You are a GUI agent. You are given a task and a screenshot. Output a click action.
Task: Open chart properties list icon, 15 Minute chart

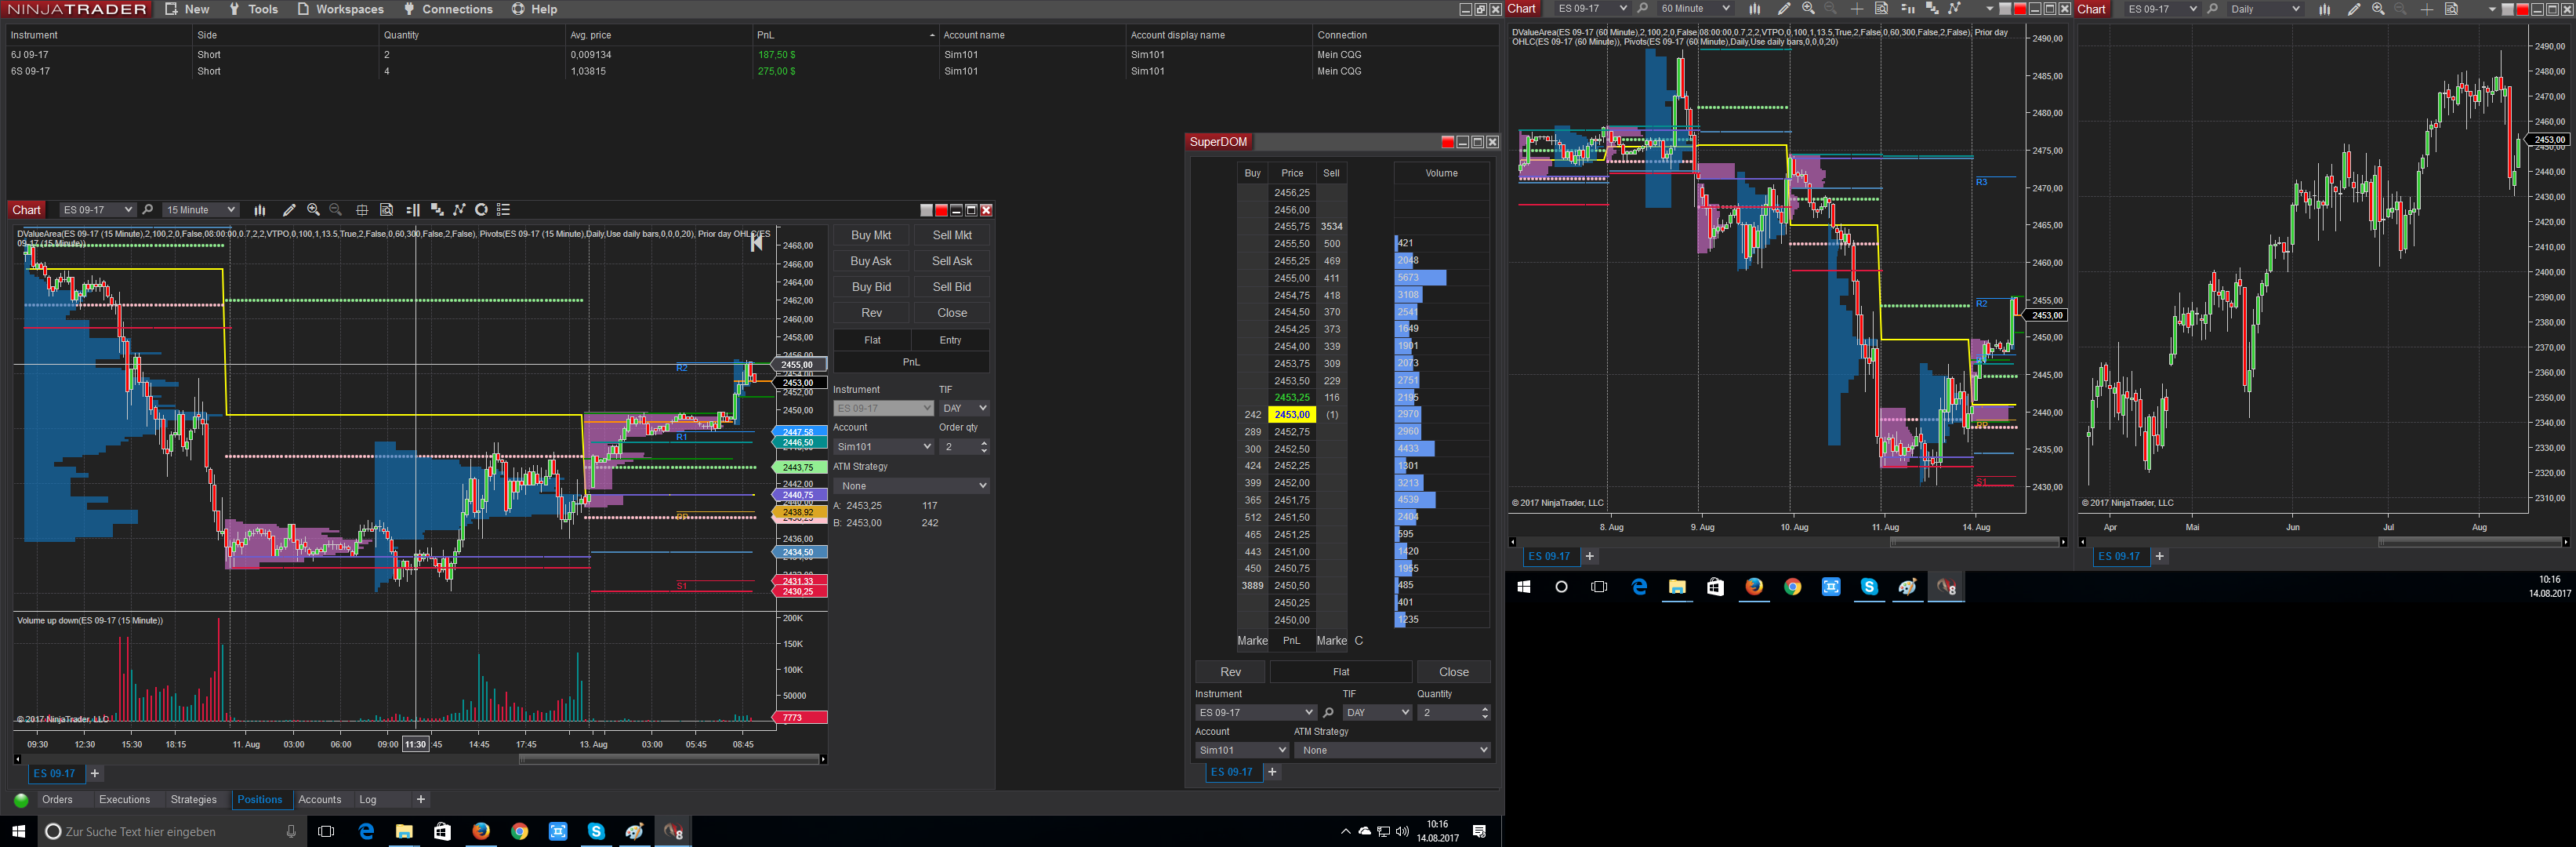pos(504,210)
